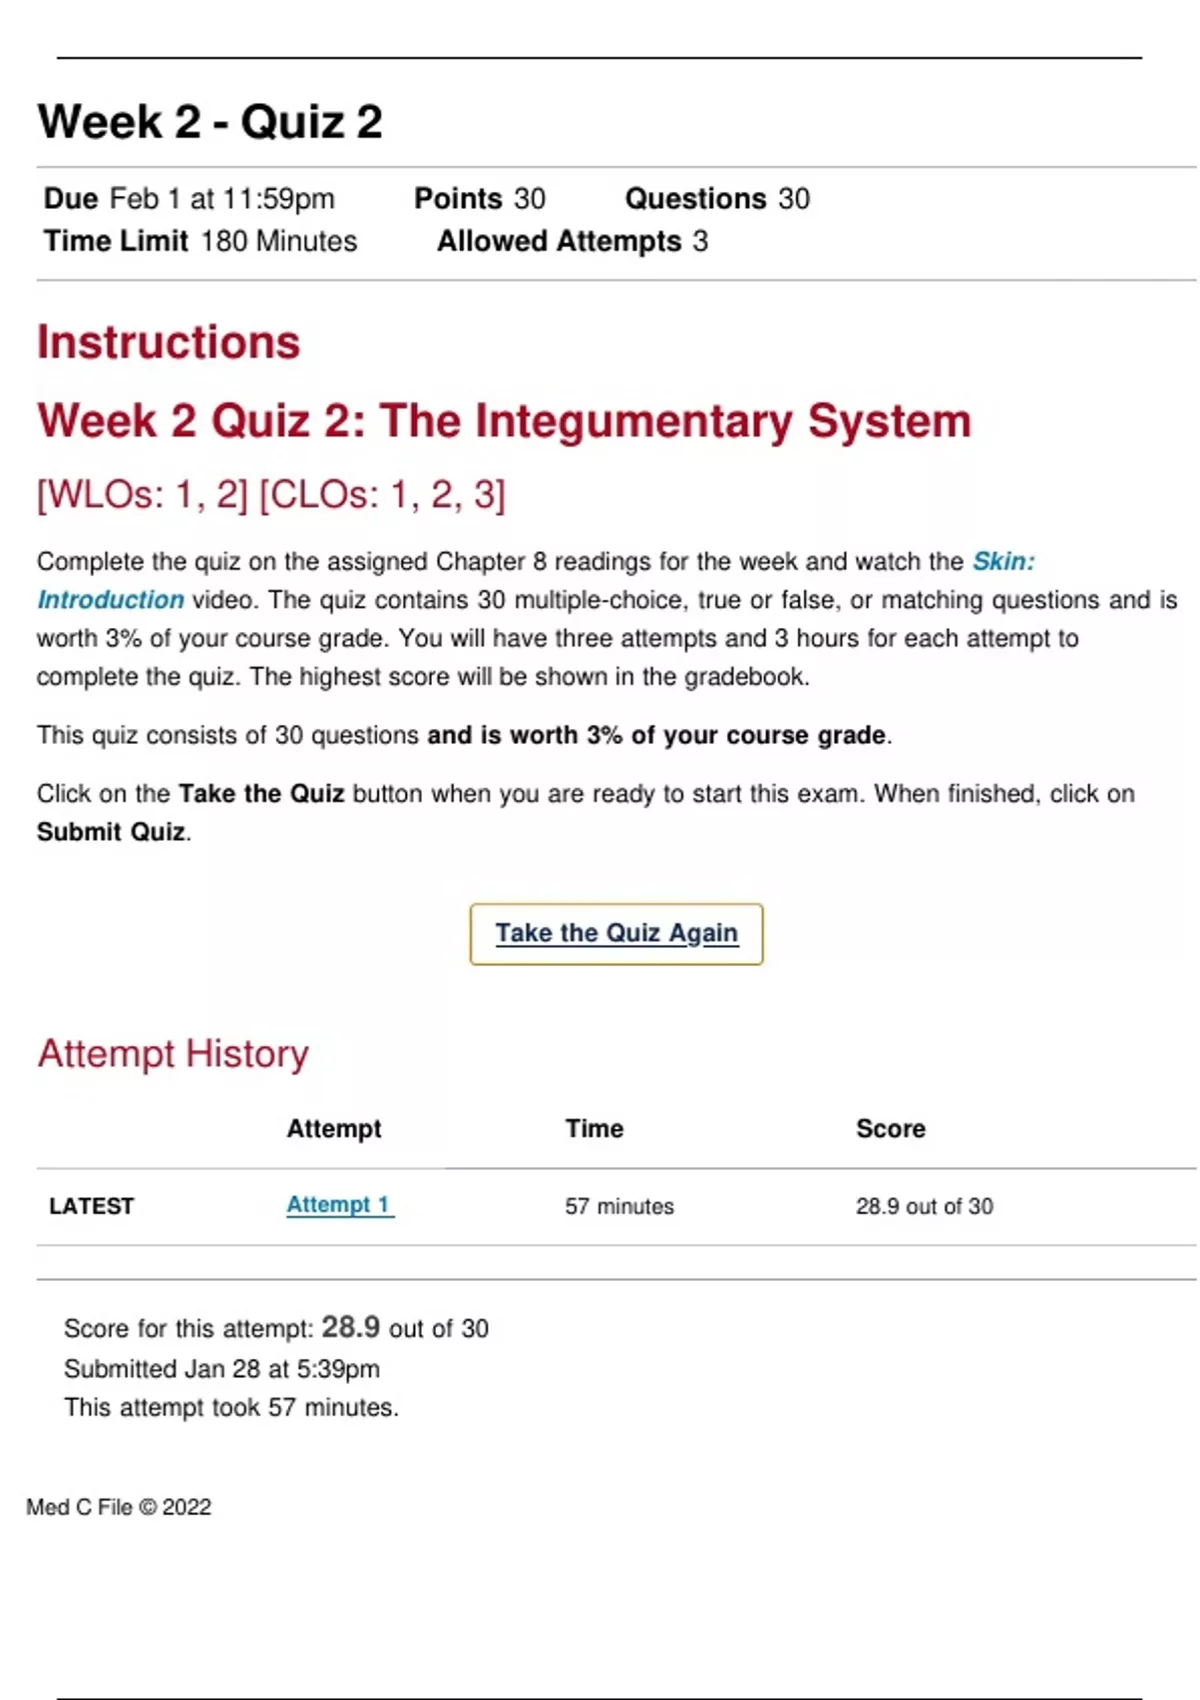Click the Submitted Jan 28 at 5:39pm line
Viewport: 1200px width, 1700px height.
[222, 1369]
